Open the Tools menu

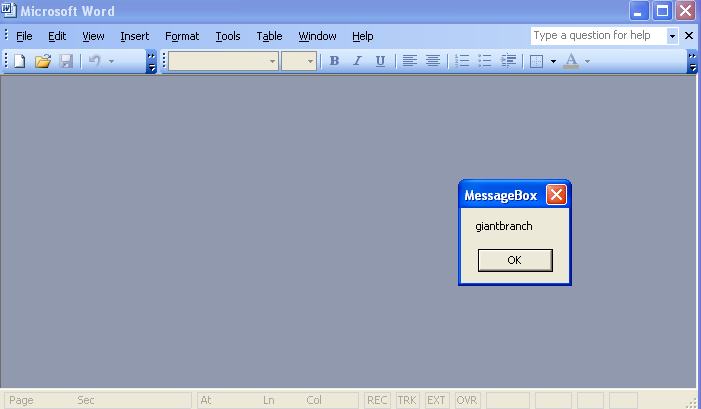[228, 36]
